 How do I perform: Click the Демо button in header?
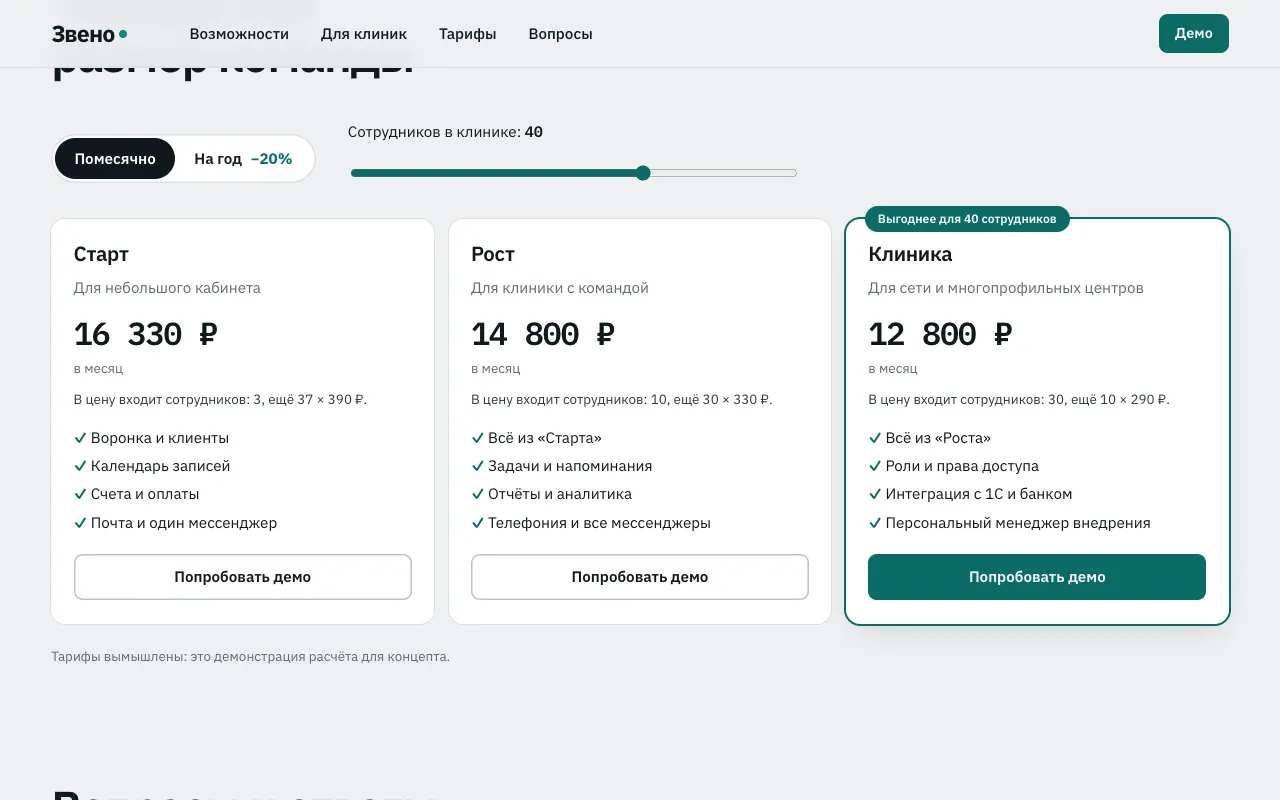coord(1194,33)
